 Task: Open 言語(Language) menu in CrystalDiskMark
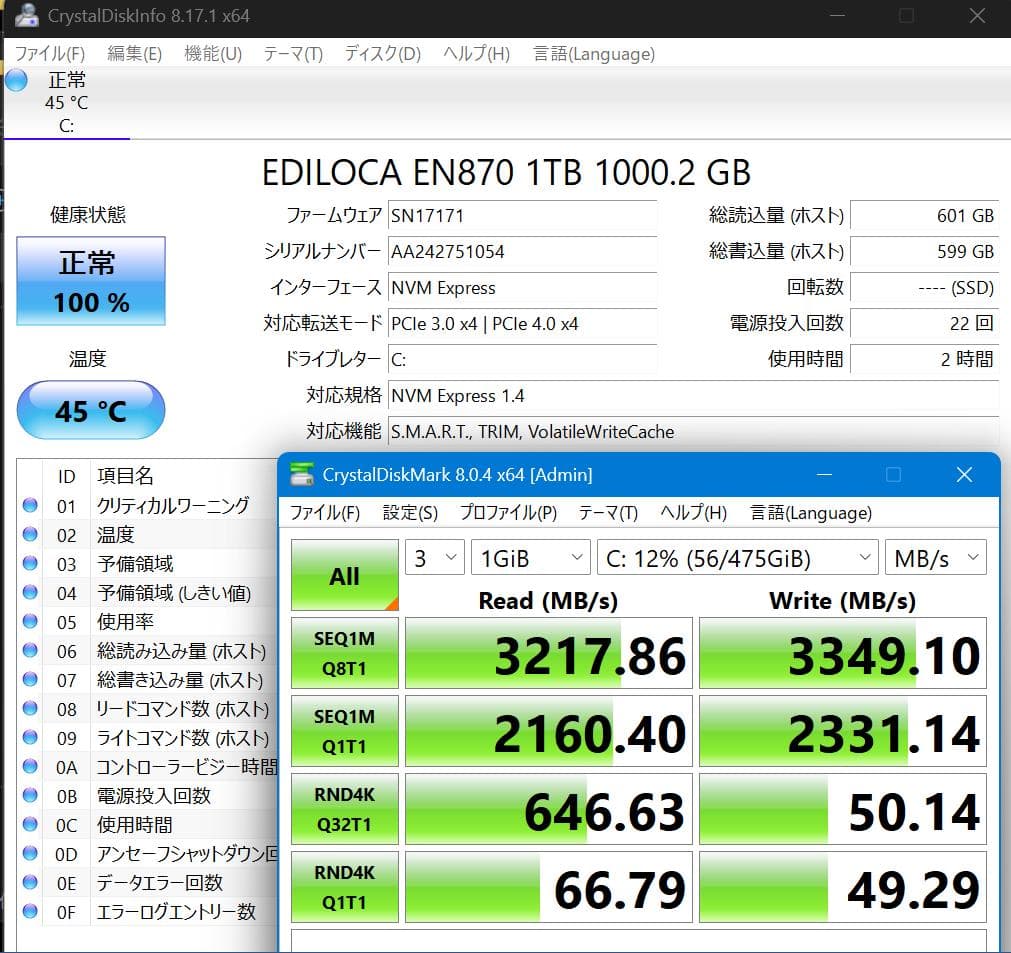(x=810, y=513)
